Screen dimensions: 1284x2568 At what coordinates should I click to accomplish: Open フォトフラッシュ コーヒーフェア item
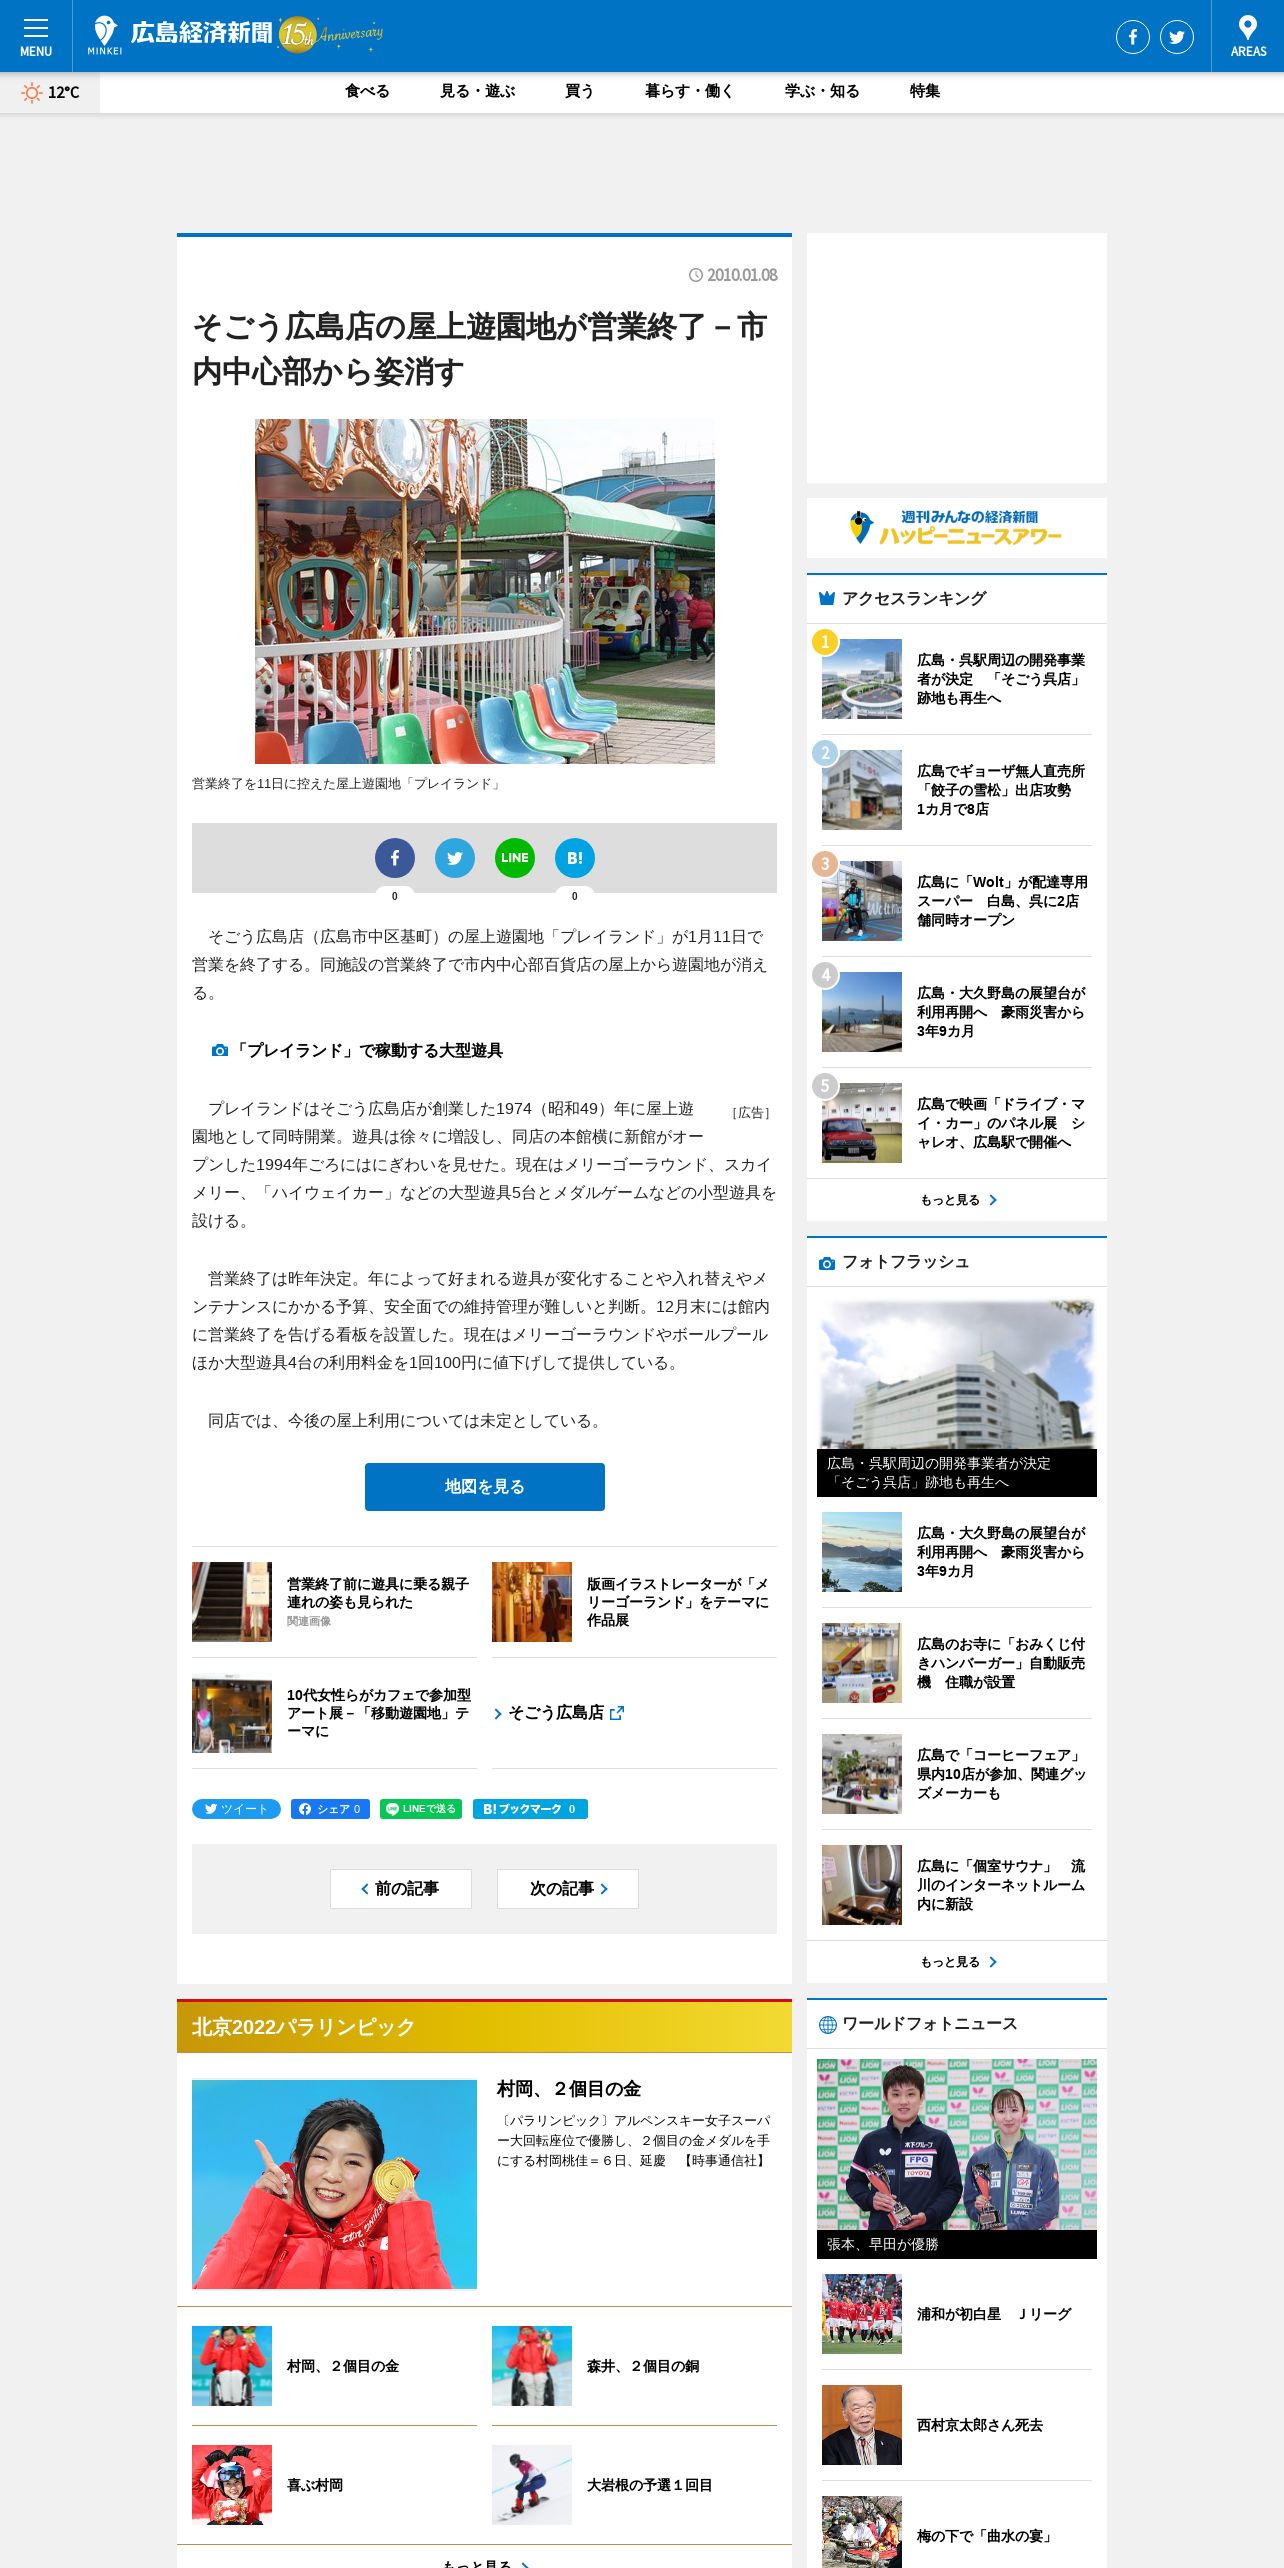(x=957, y=1774)
